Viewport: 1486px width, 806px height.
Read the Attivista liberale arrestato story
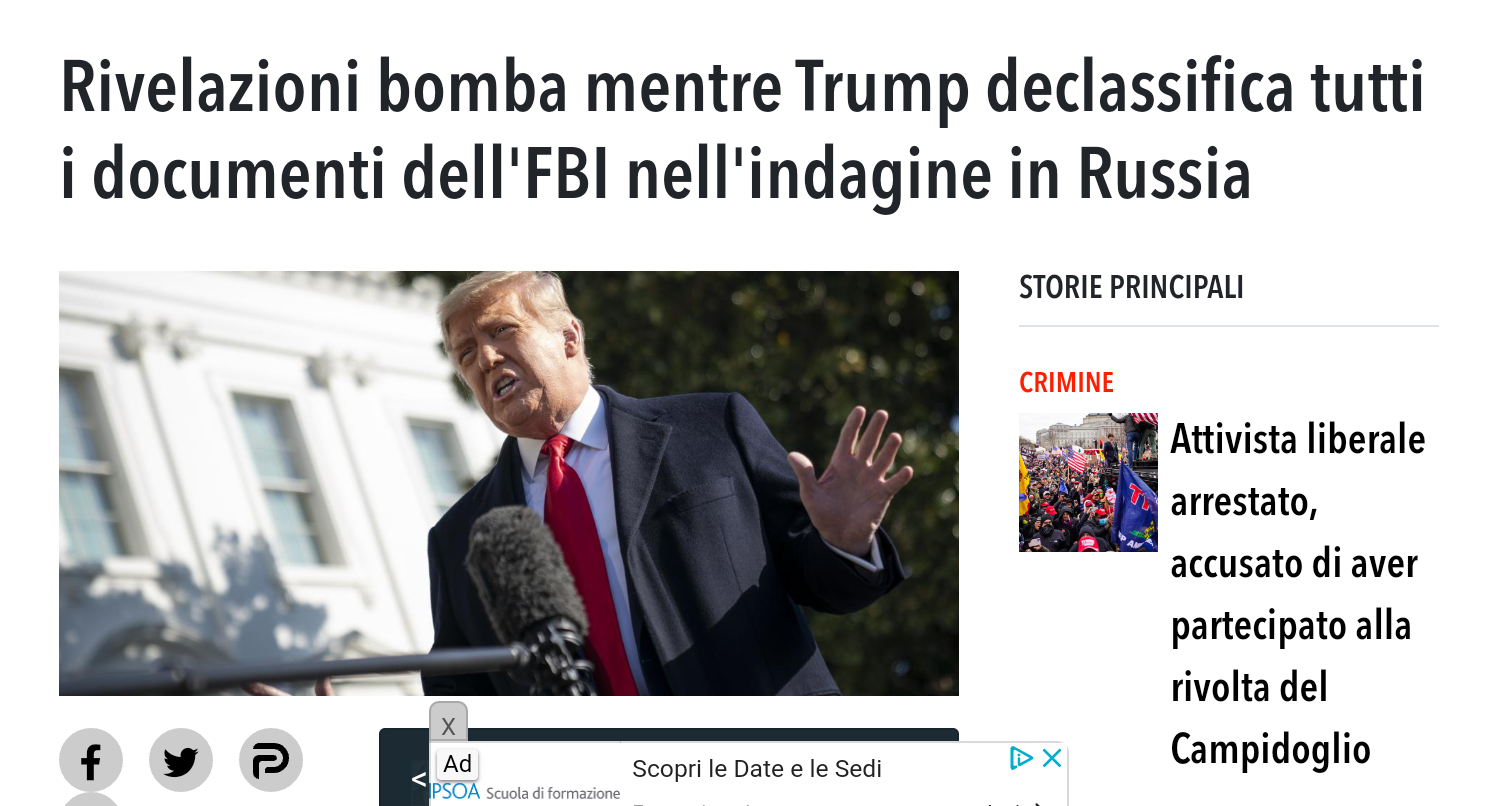point(1298,594)
